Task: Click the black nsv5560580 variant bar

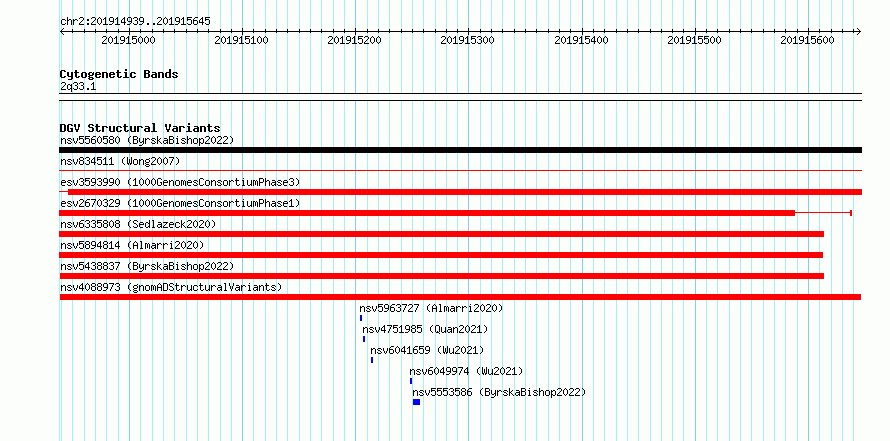Action: coord(460,150)
